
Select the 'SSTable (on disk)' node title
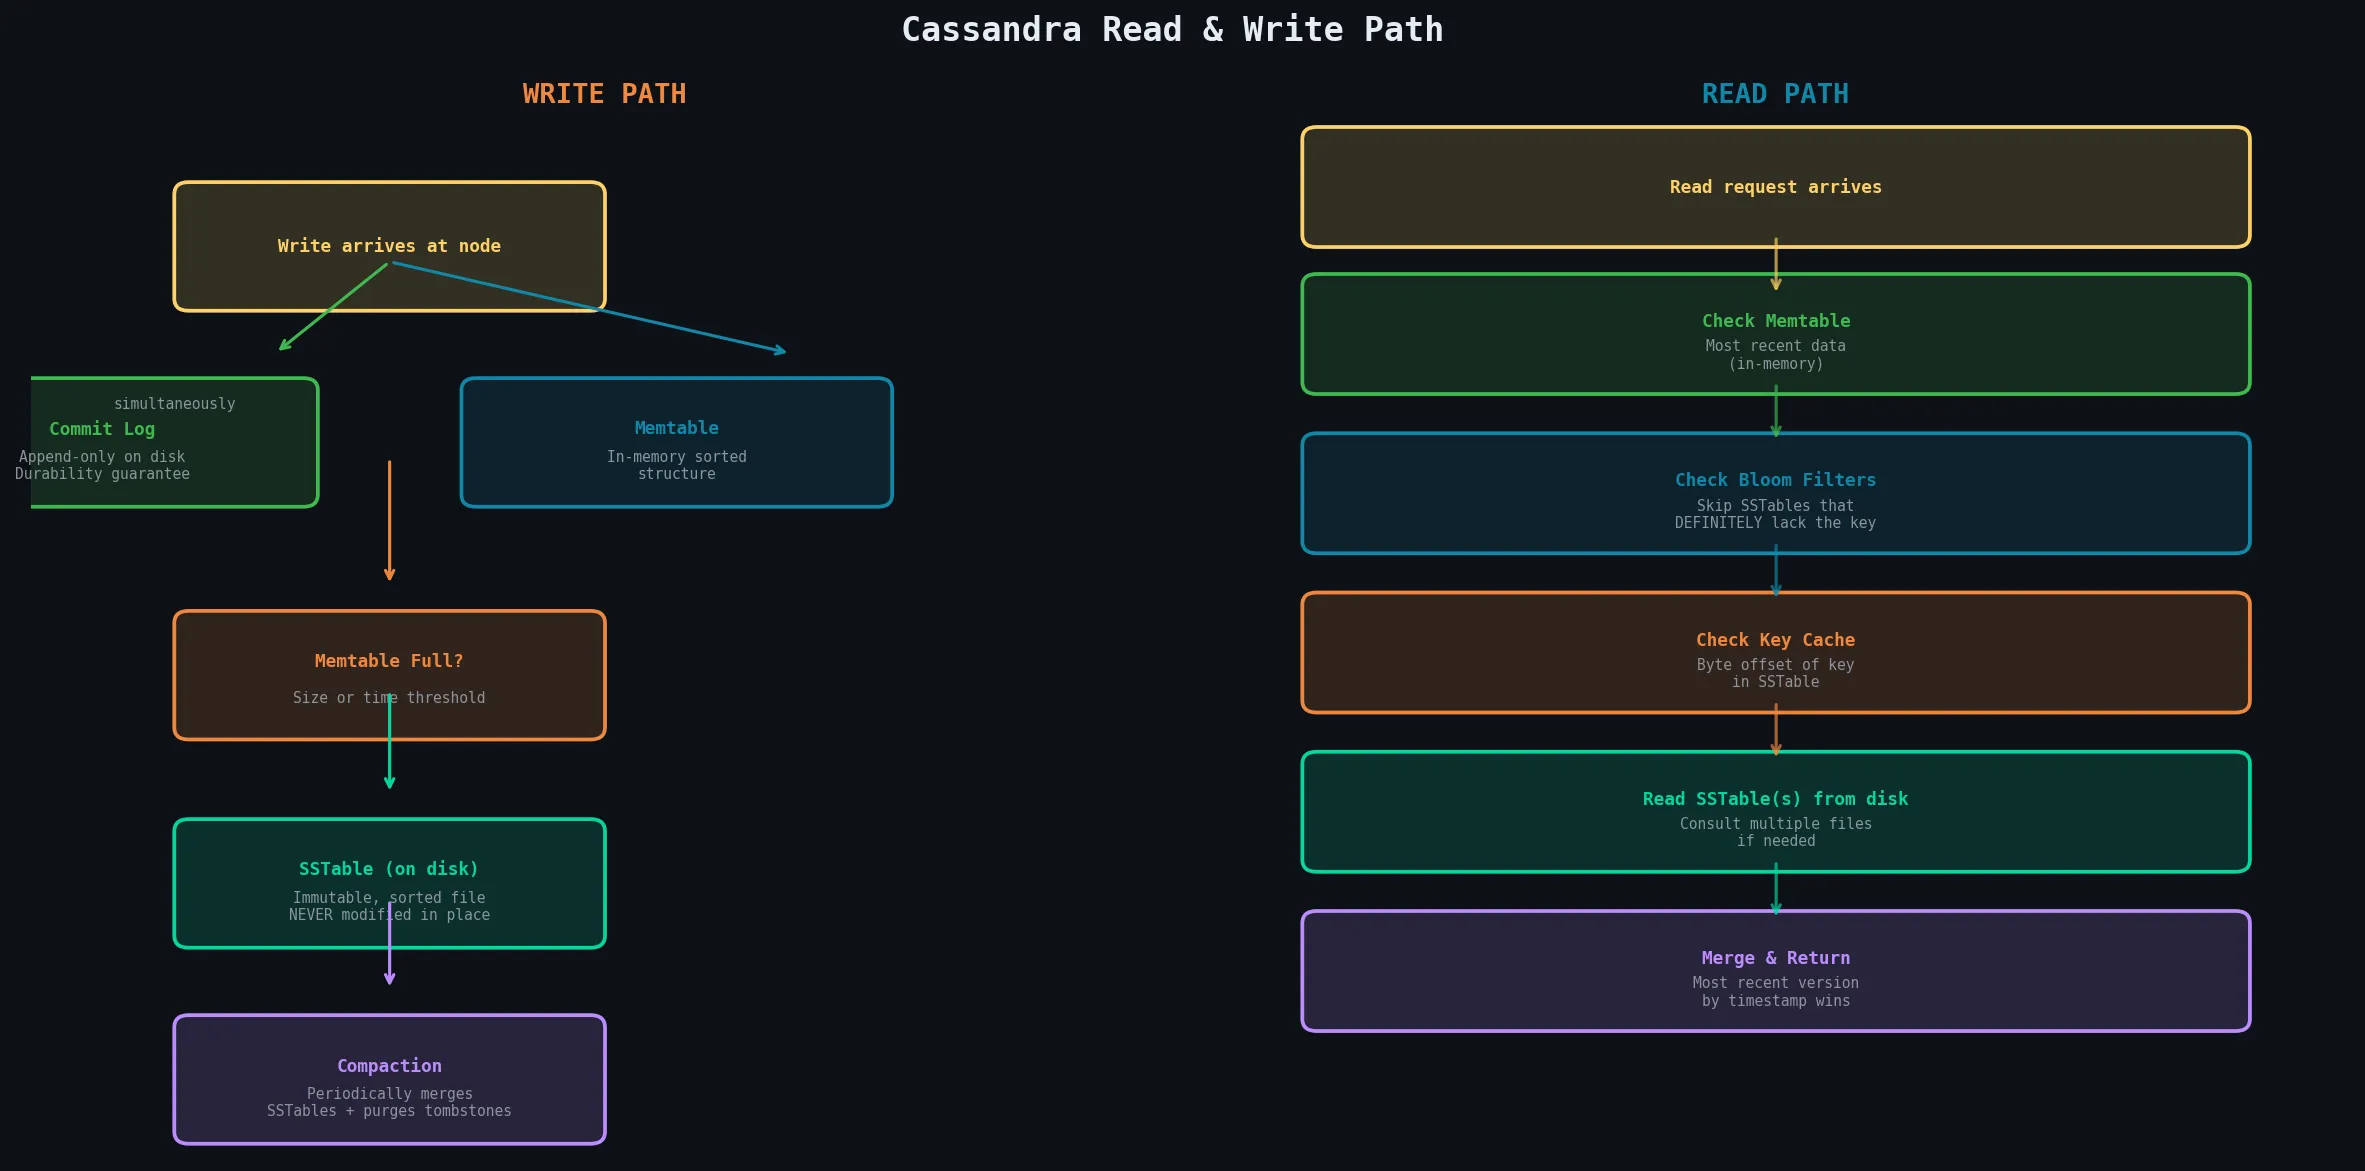[x=389, y=869]
